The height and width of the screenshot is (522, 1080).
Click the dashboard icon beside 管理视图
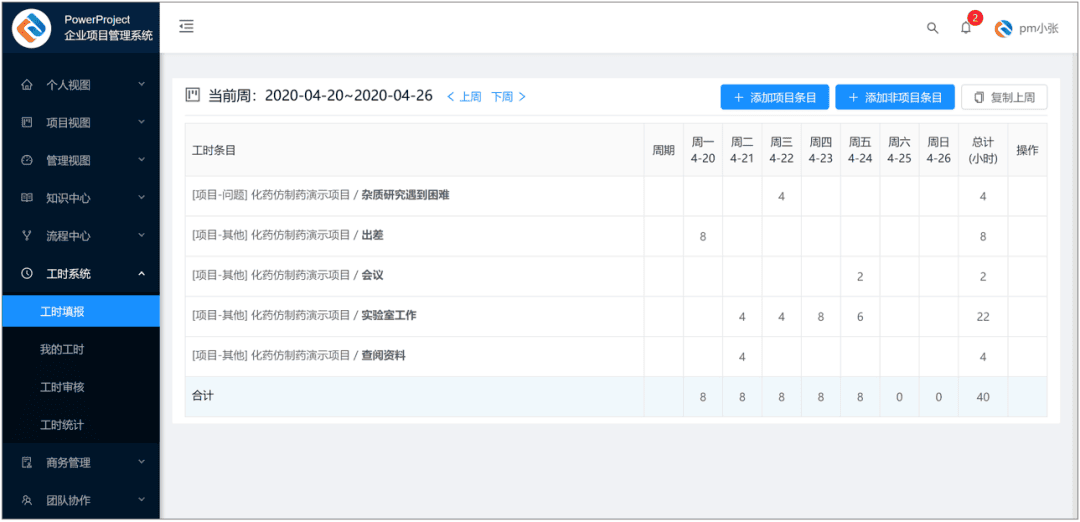pos(27,160)
